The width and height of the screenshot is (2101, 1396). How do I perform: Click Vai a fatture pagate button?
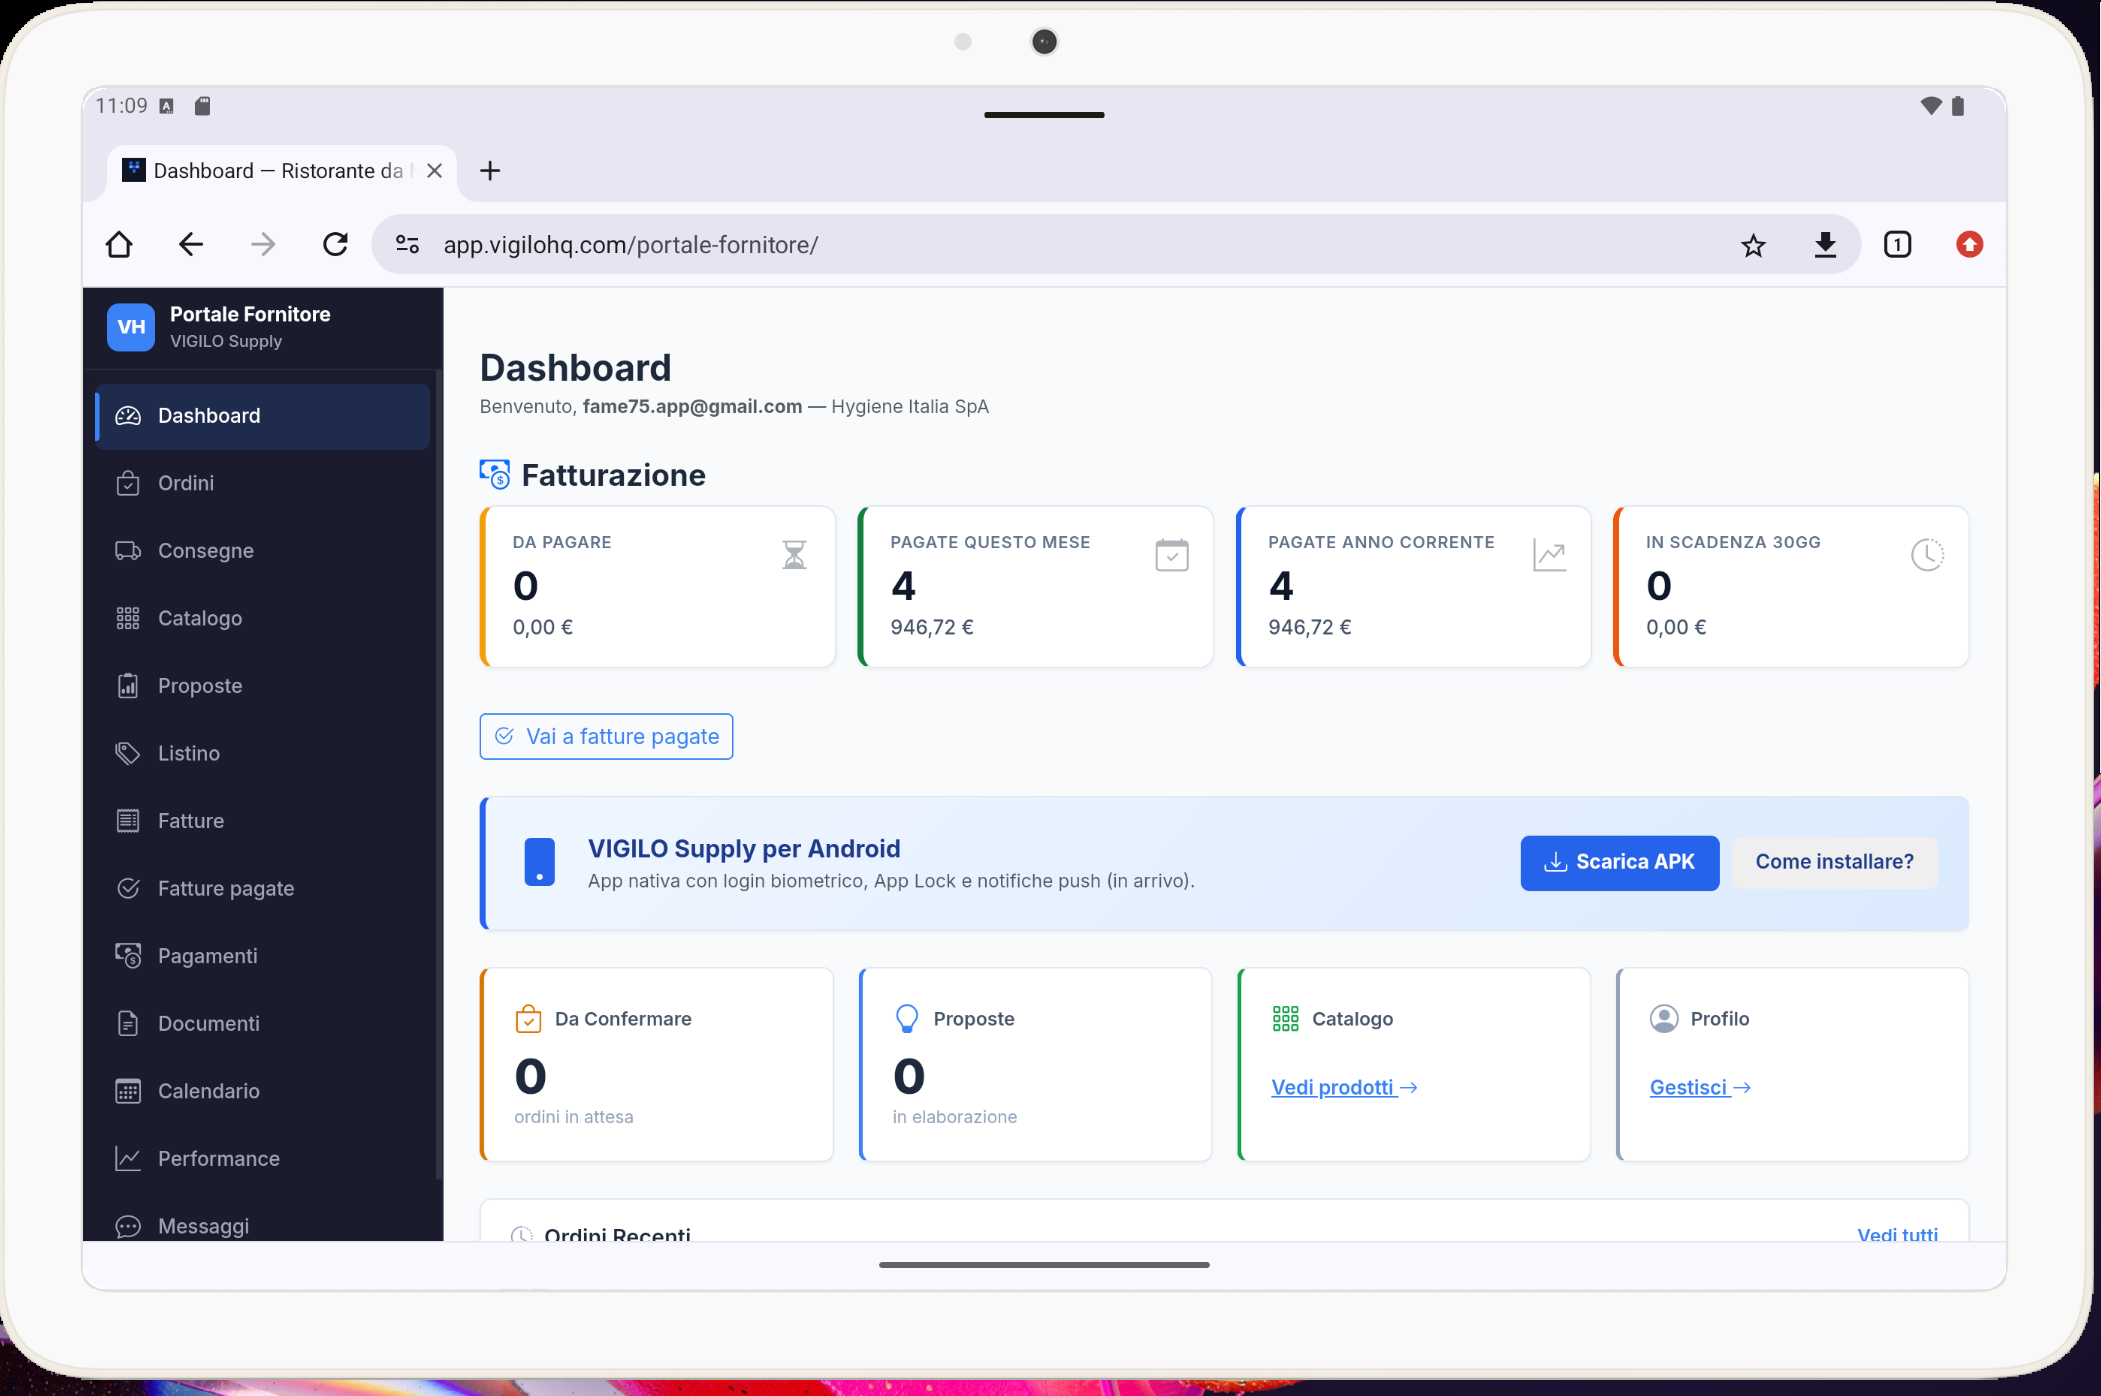click(606, 736)
